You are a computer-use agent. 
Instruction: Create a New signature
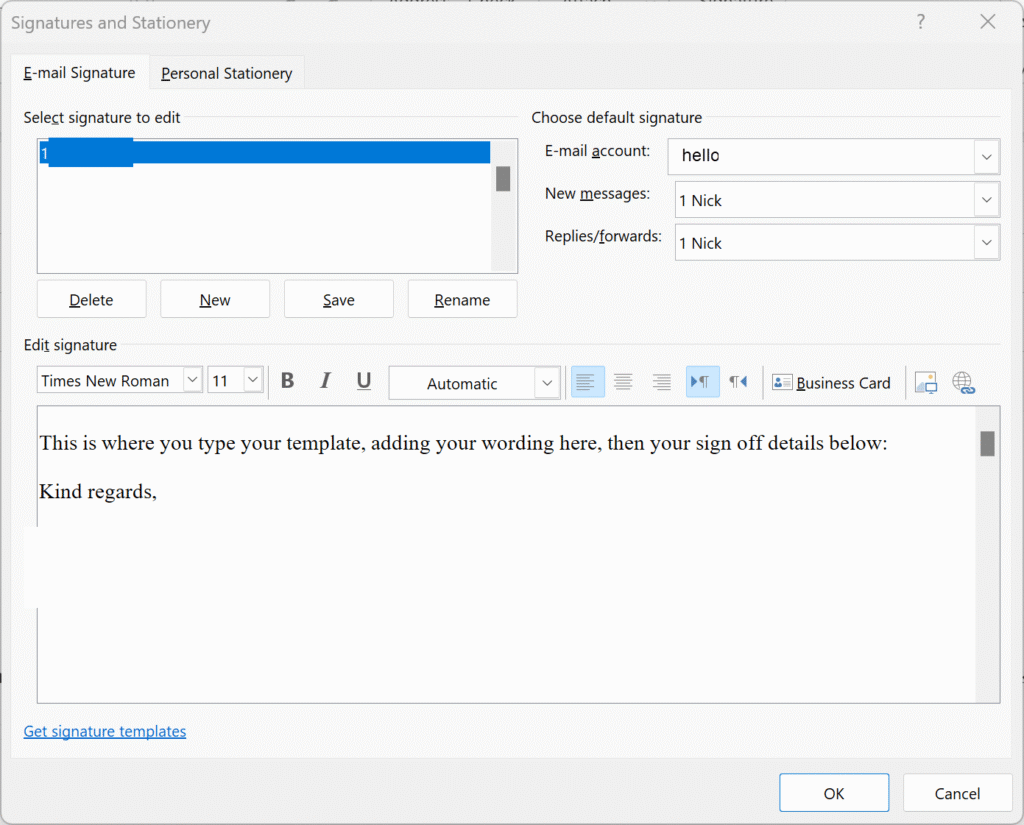(x=214, y=298)
